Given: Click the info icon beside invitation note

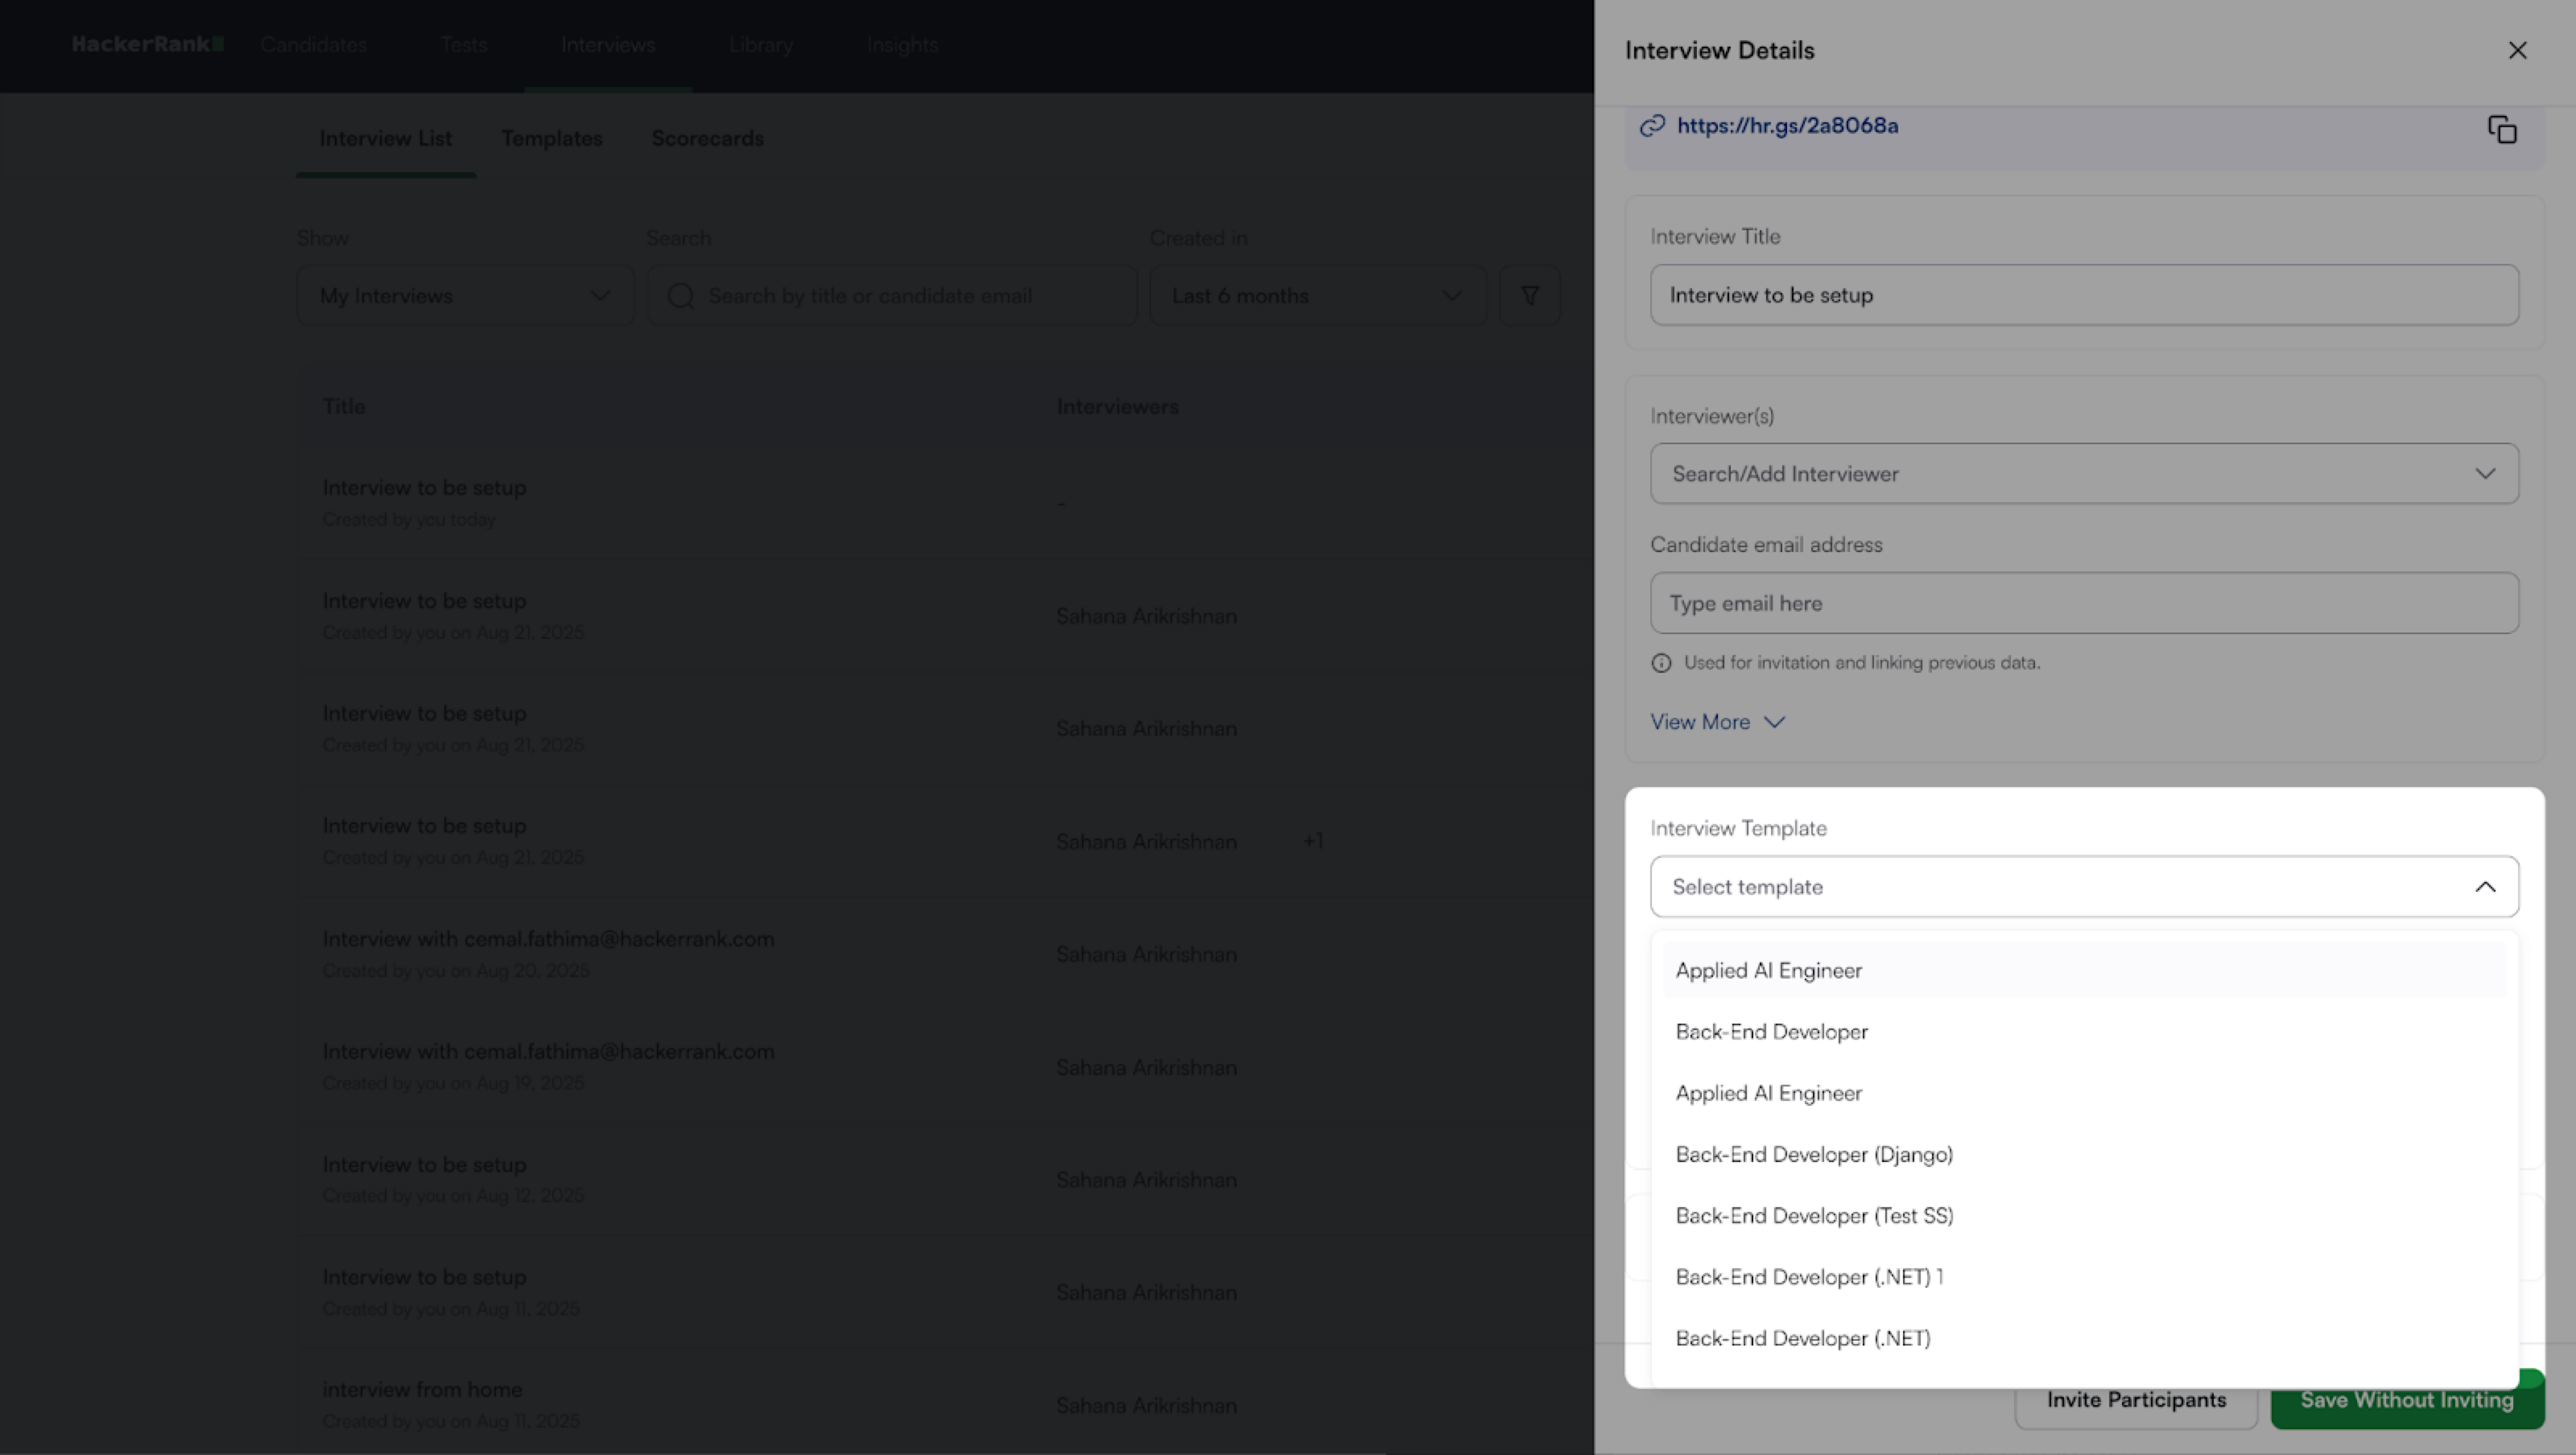Looking at the screenshot, I should click(1661, 663).
